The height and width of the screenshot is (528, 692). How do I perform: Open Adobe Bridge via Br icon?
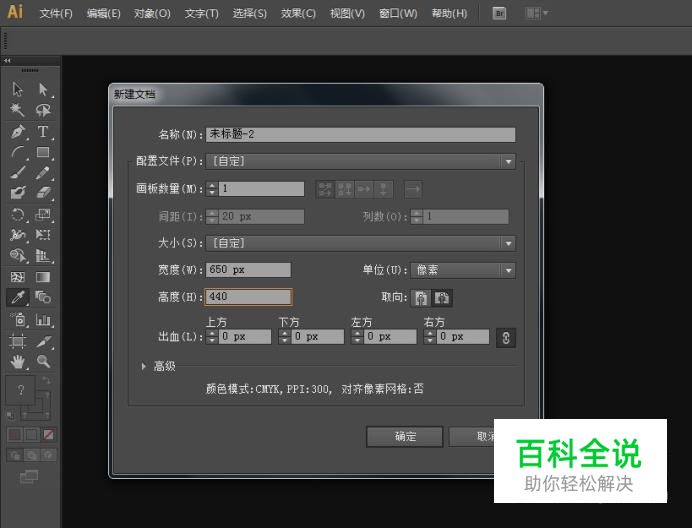[499, 13]
